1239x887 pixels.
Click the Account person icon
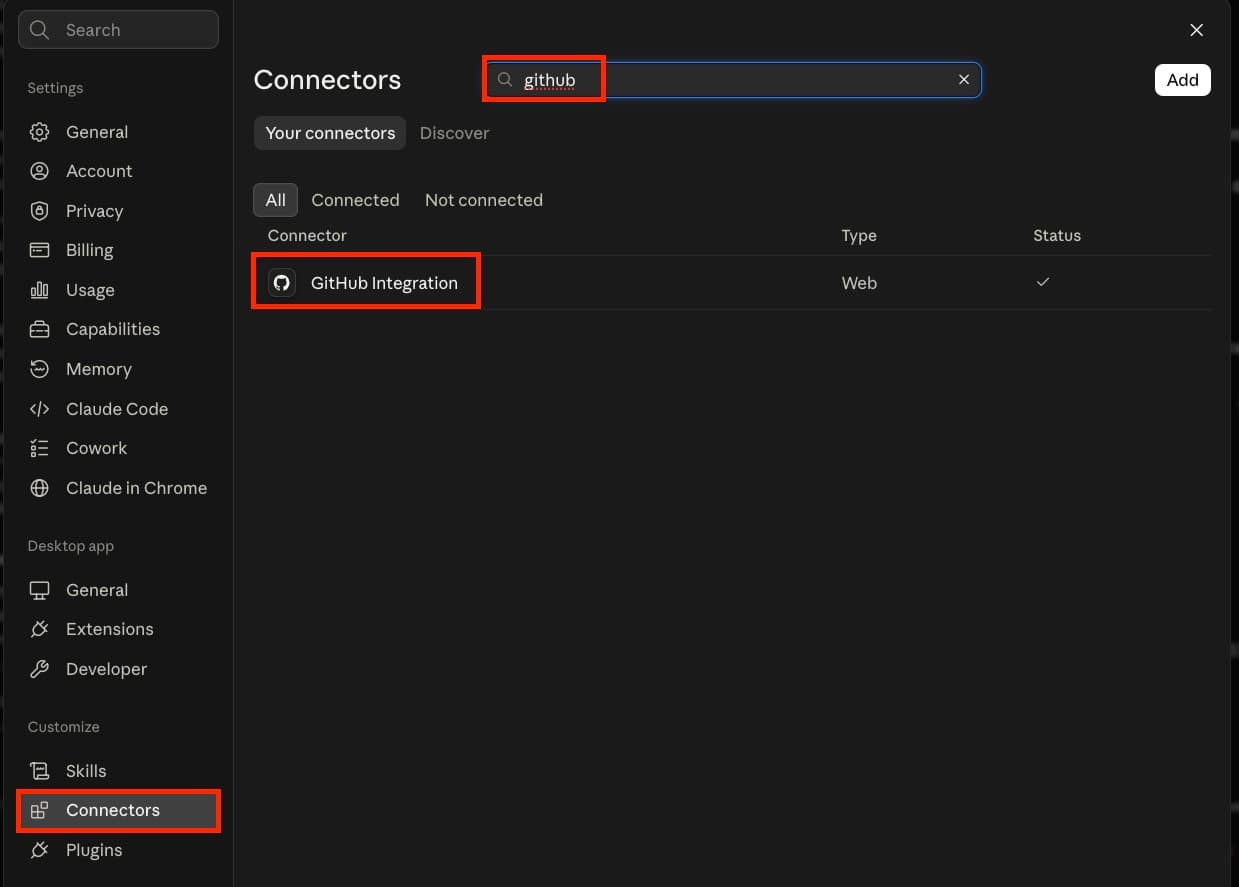coord(39,171)
